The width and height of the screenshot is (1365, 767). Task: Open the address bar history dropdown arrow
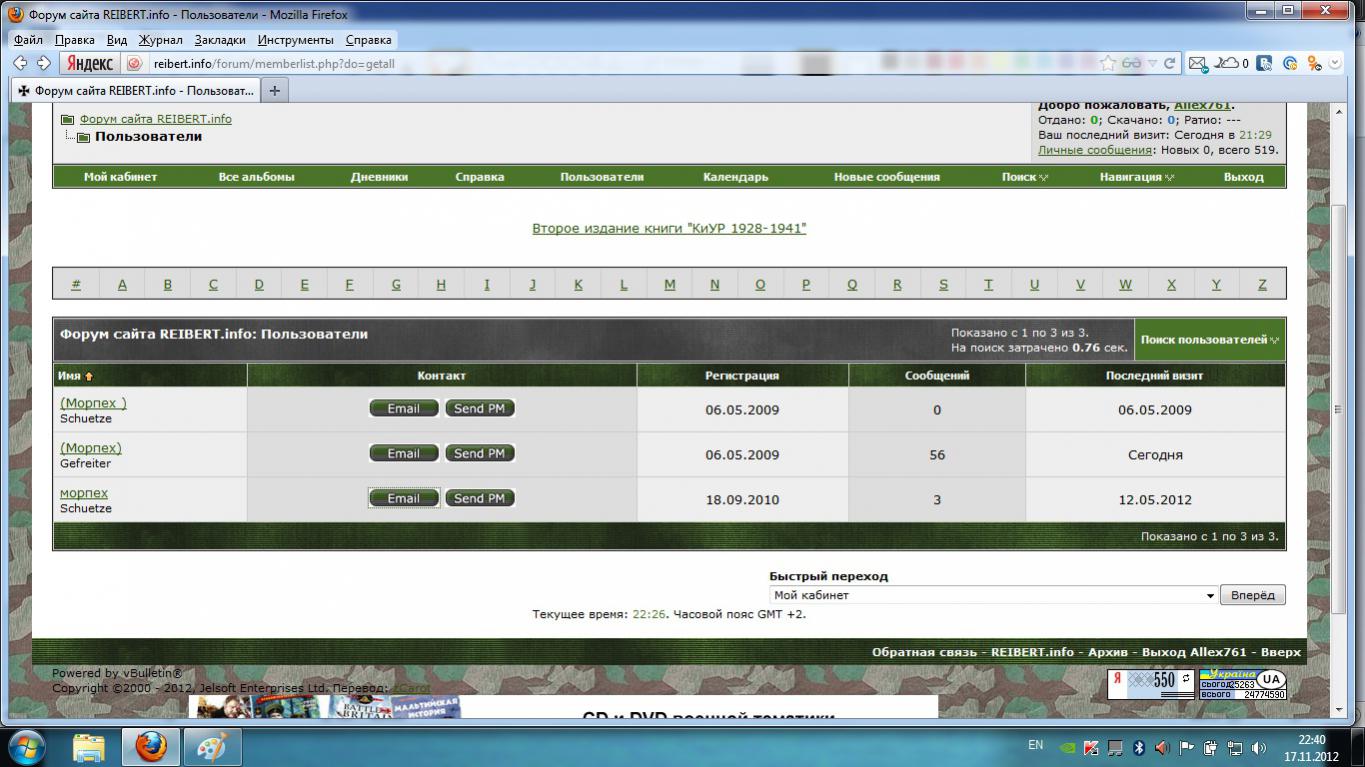click(x=1152, y=63)
